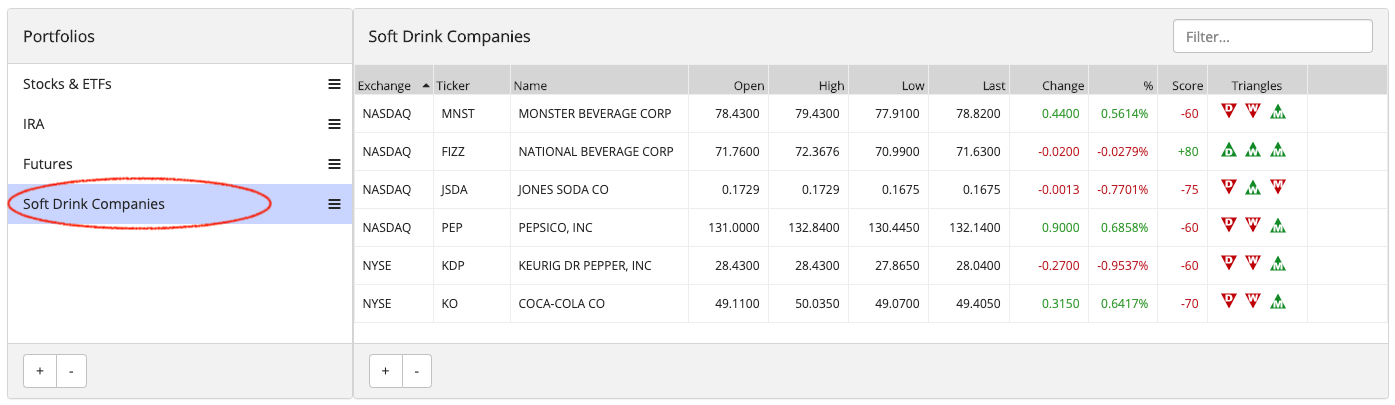The height and width of the screenshot is (405, 1395).
Task: Click the daily triangle icon for KDP
Action: [1230, 264]
